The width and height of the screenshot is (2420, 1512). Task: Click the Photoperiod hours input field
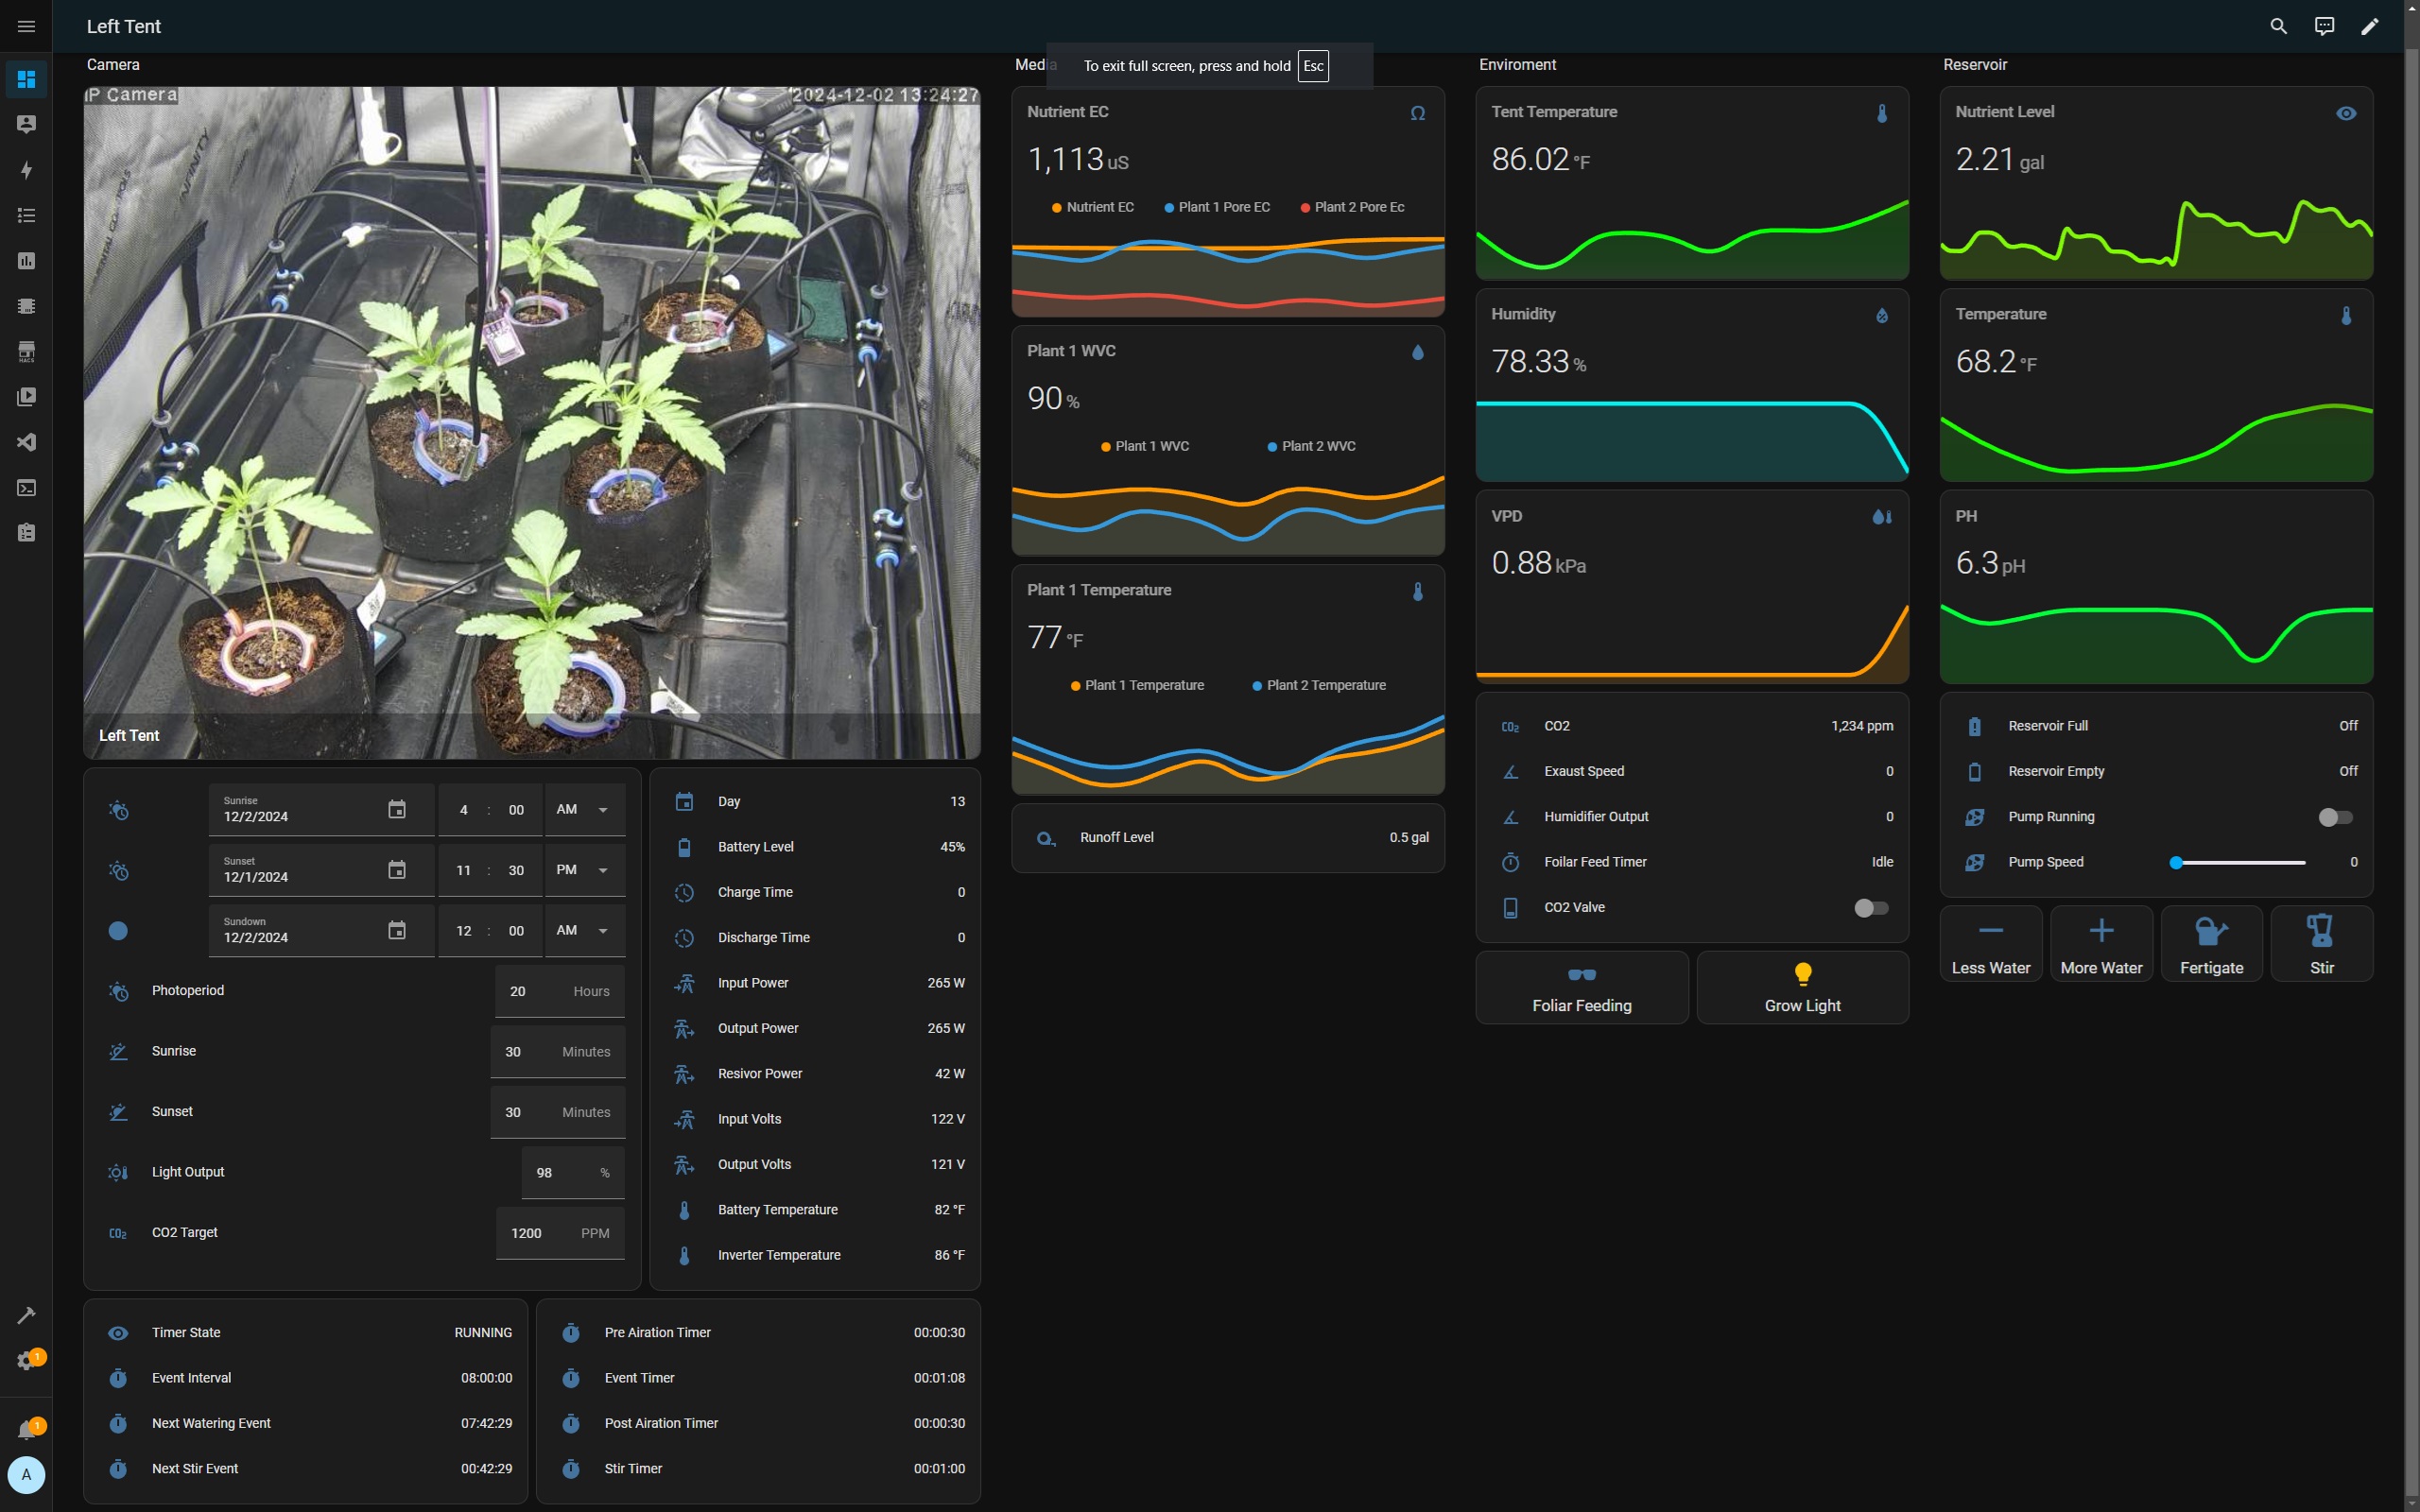point(560,991)
